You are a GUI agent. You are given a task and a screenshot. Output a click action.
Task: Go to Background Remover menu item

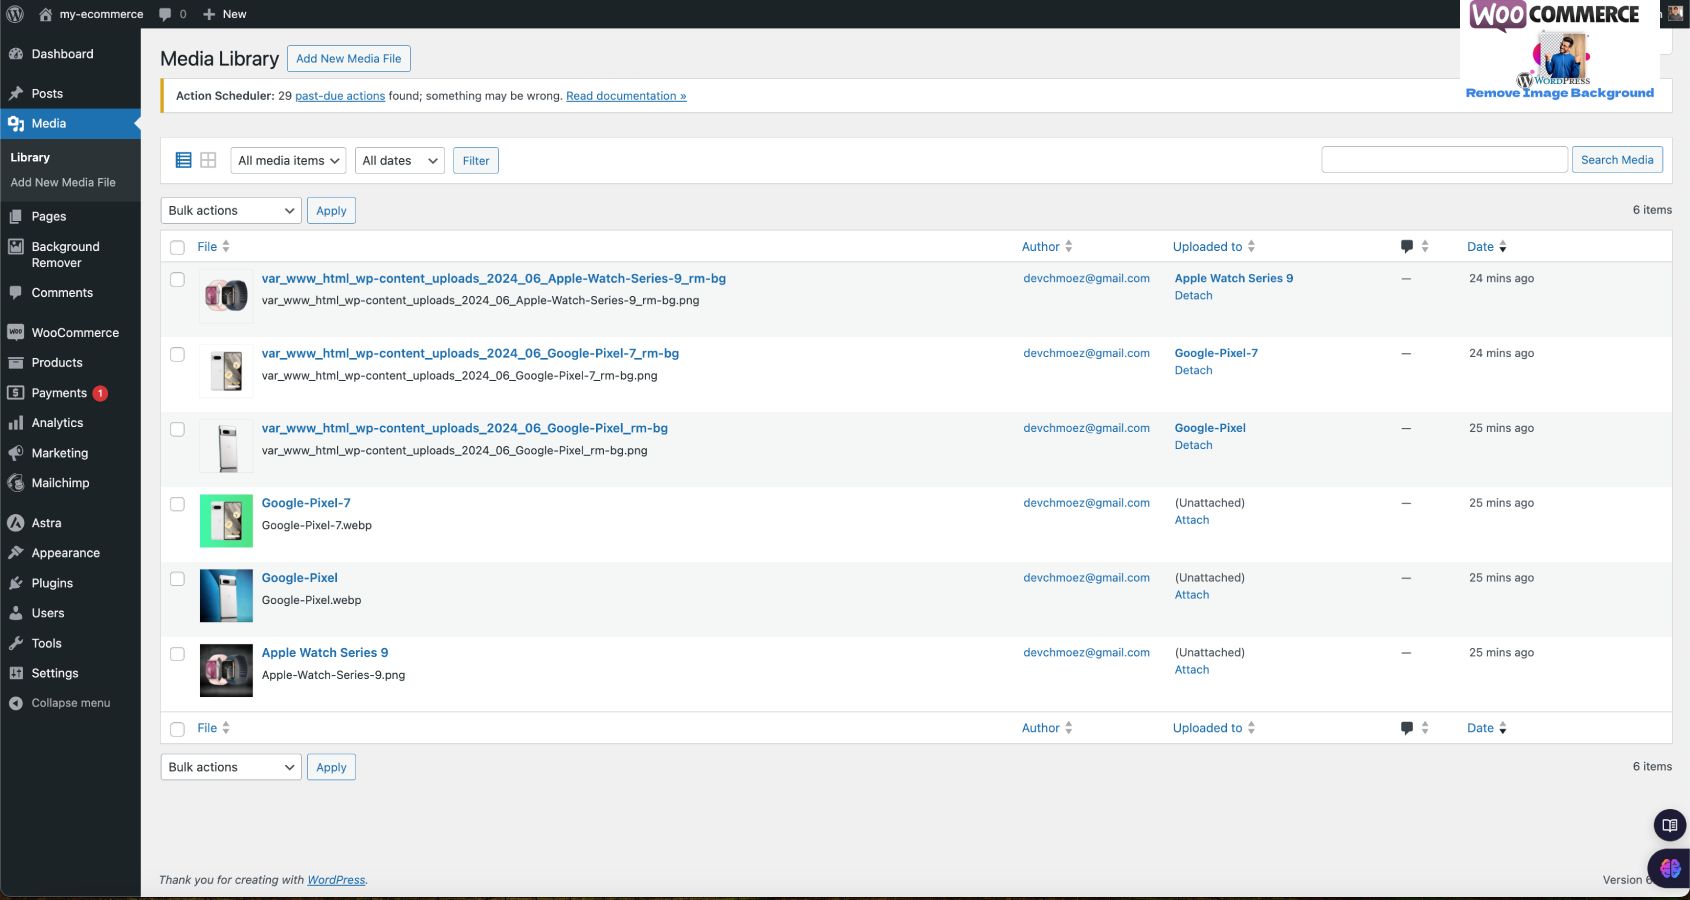click(65, 255)
